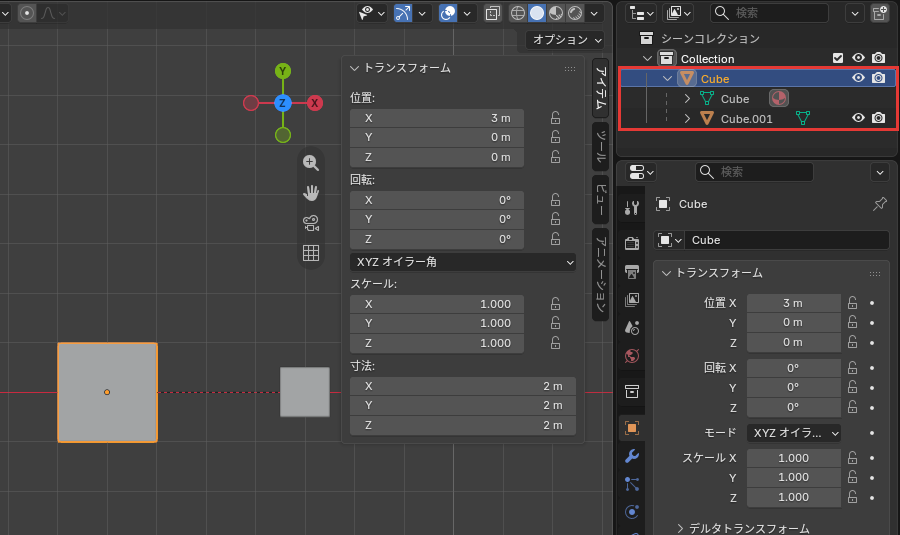Toggle proportional editing button
This screenshot has width=900, height=535.
(x=26, y=13)
